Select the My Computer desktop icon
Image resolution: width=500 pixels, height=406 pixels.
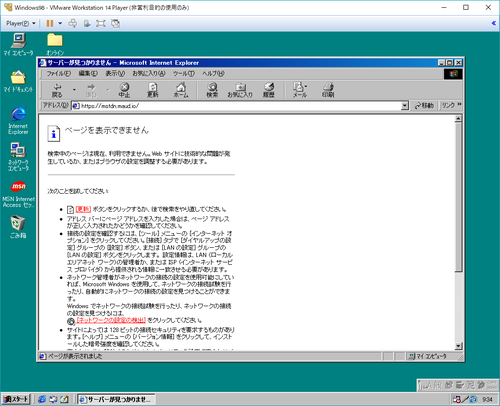[18, 44]
